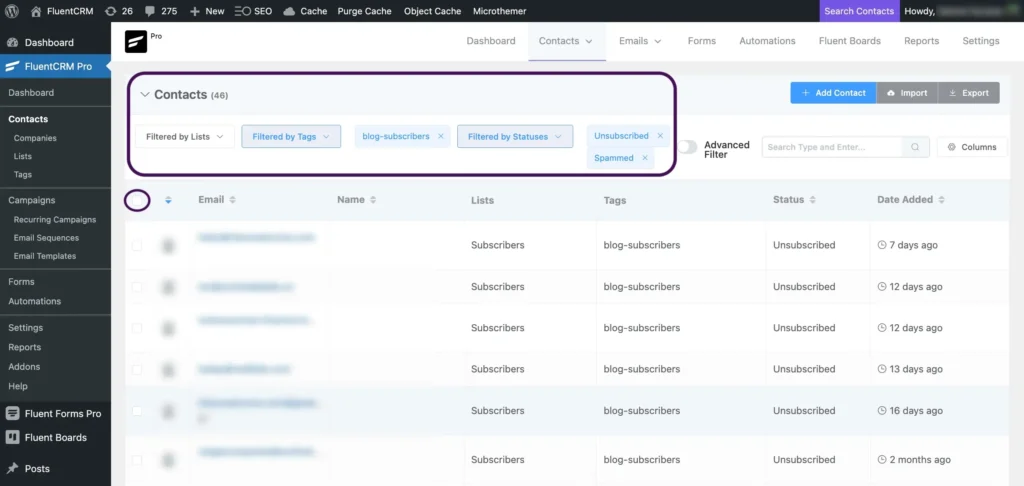Open the comments icon showing 275
This screenshot has height=486, width=1024.
pos(161,11)
